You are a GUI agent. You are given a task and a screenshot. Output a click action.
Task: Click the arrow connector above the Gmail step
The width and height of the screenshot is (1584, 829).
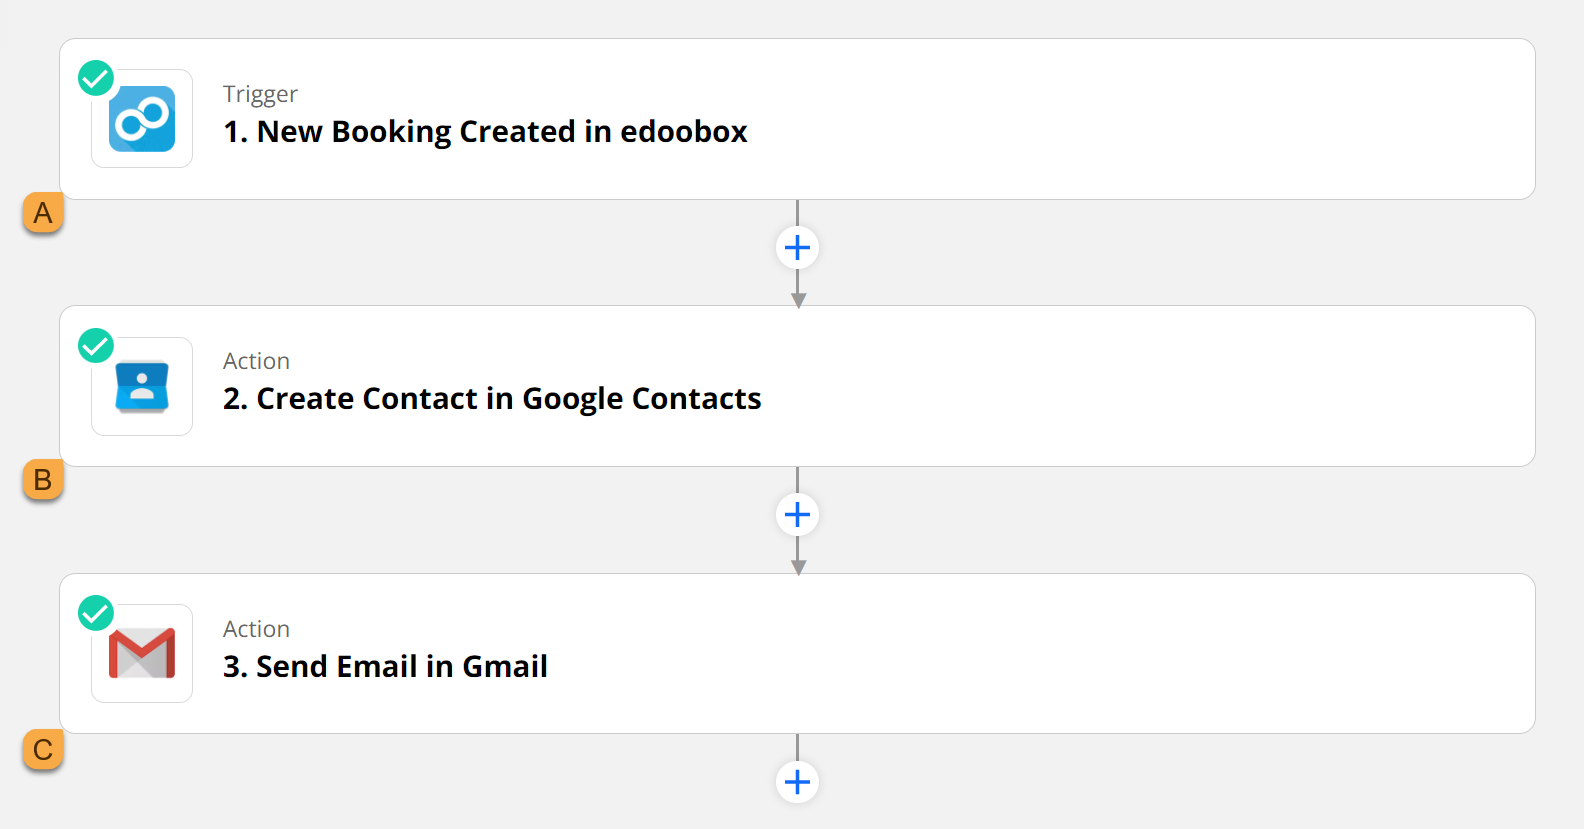coord(797,560)
